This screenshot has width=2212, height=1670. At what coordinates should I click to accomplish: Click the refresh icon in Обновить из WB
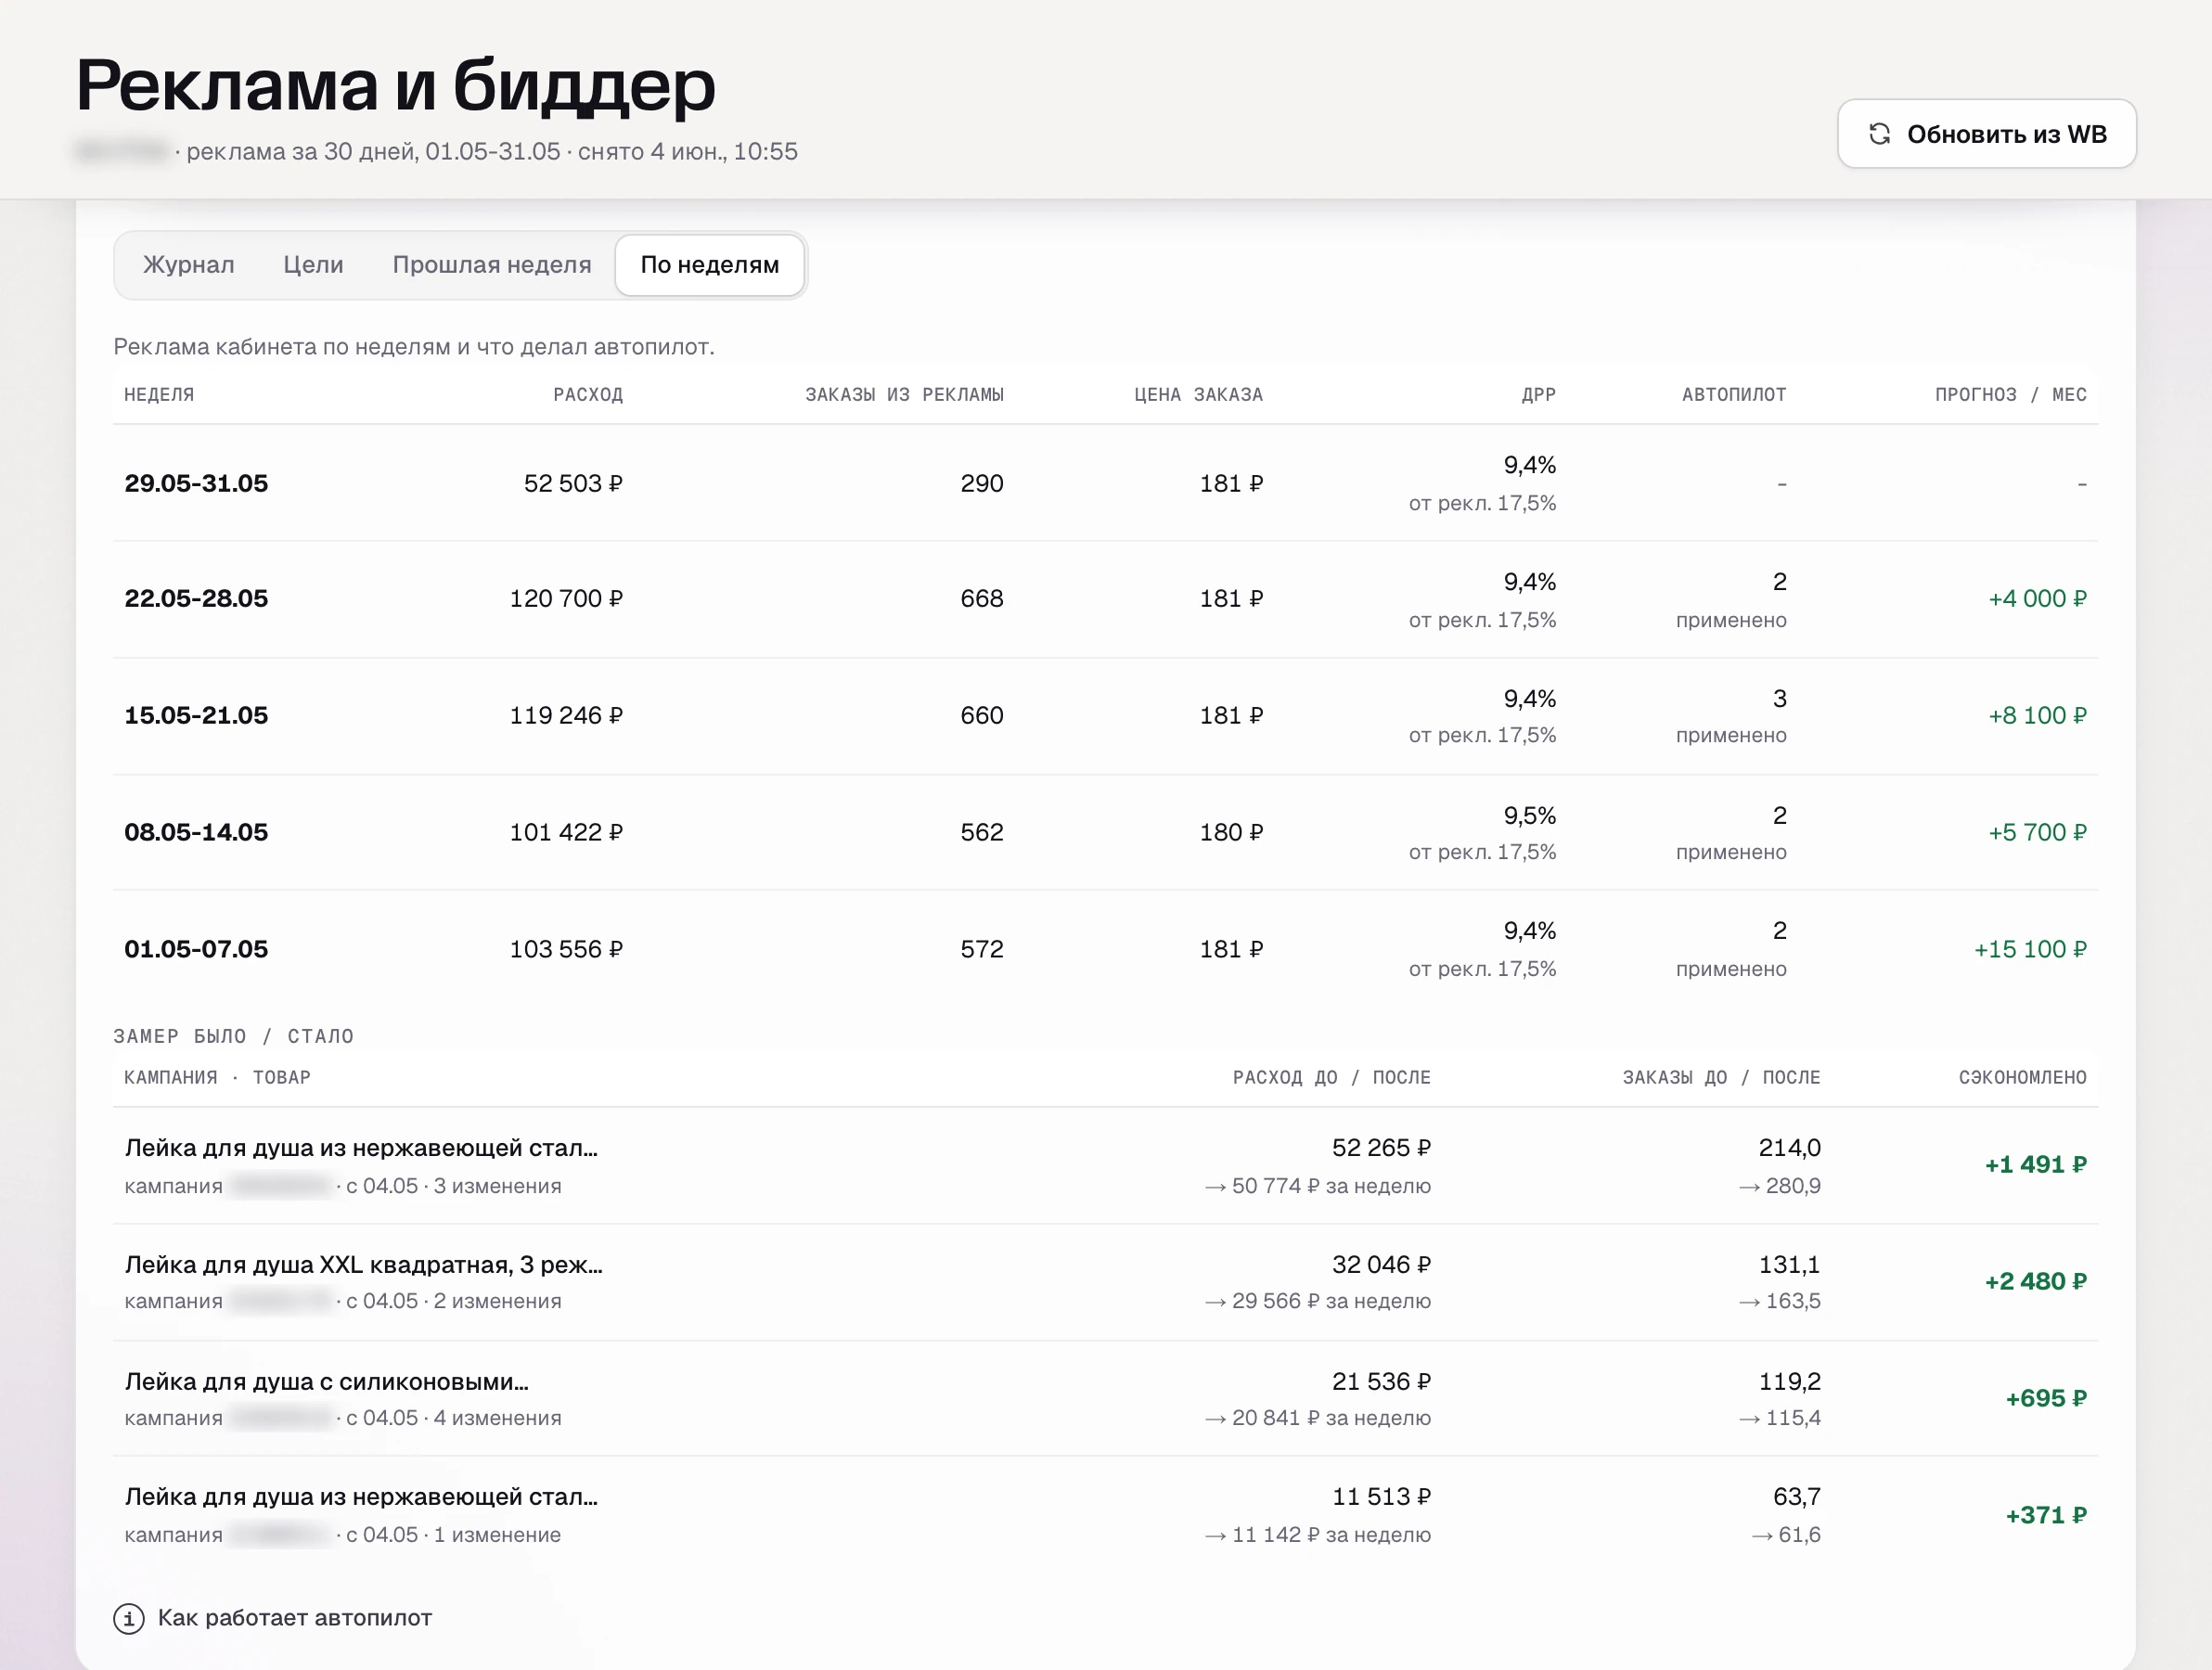(1879, 134)
